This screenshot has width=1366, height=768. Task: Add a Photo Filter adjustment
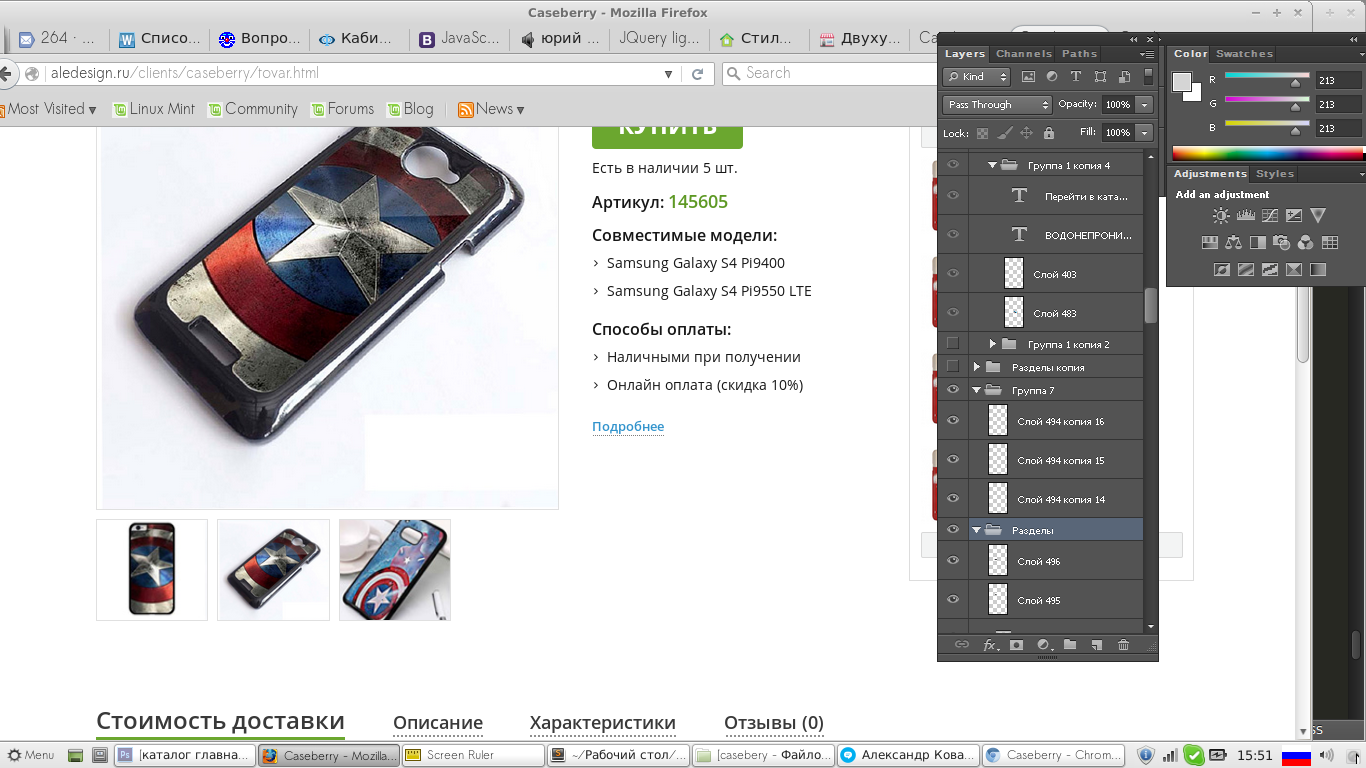1281,242
